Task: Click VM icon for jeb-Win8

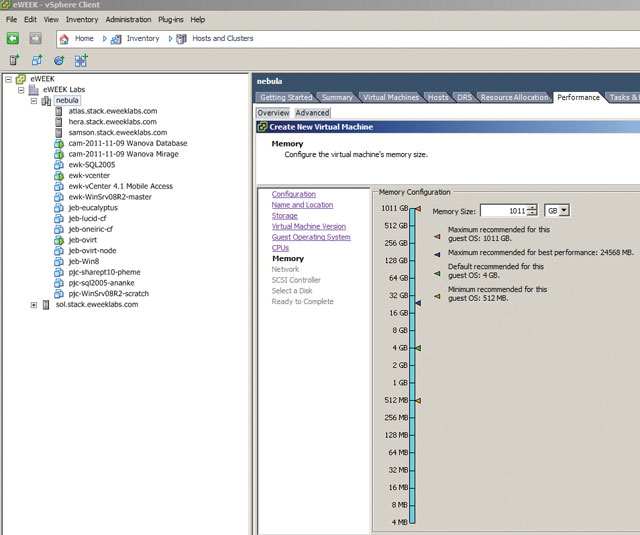Action: coord(59,261)
